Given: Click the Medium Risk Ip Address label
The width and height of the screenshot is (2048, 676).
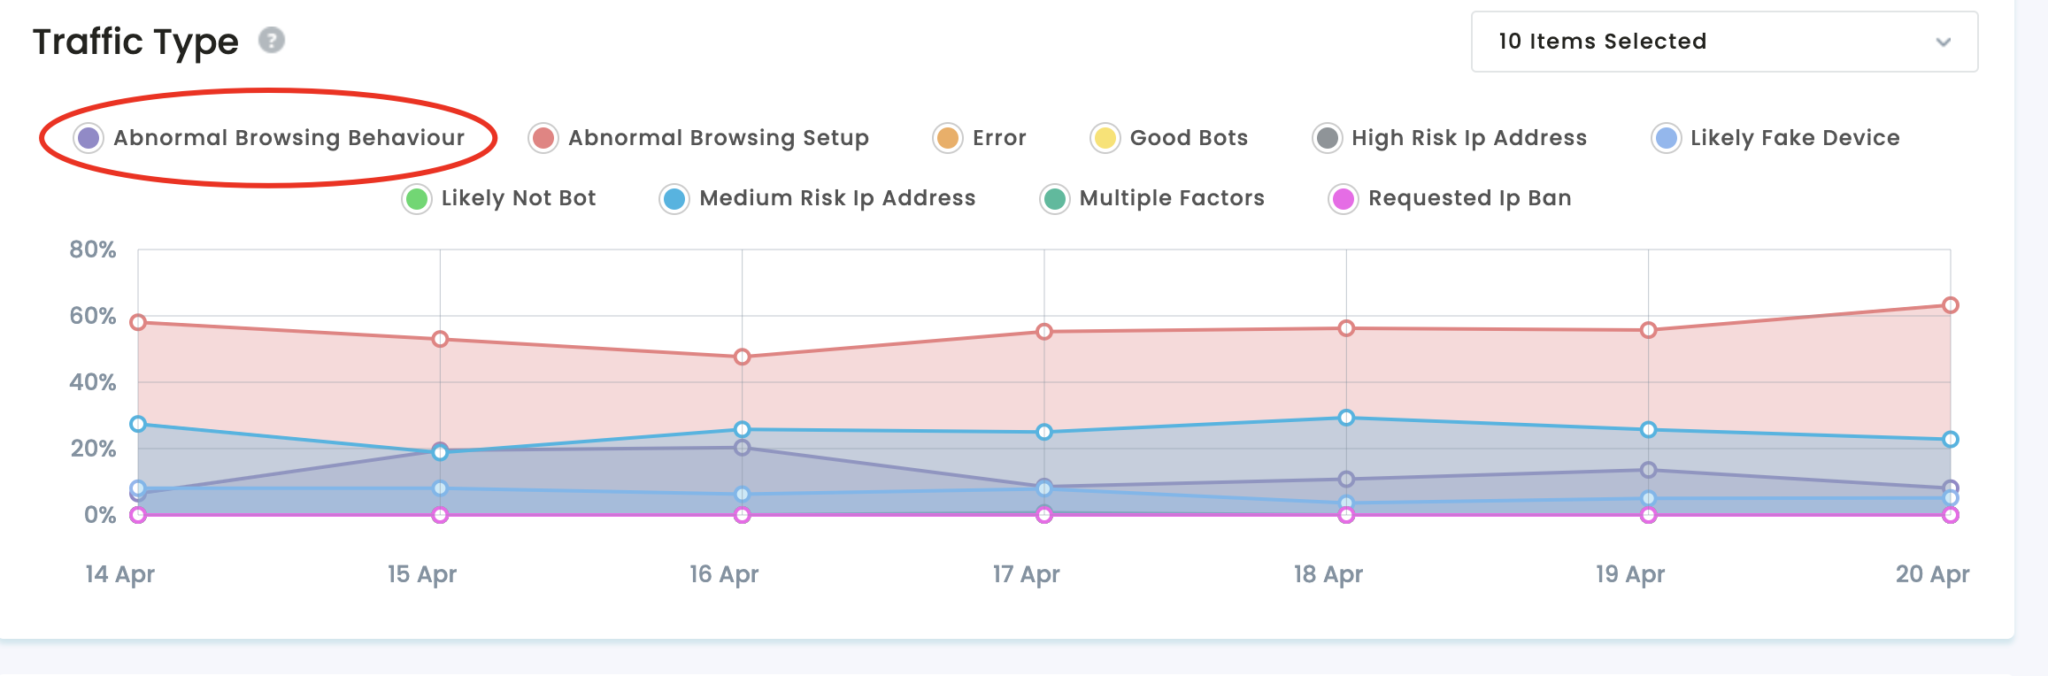Looking at the screenshot, I should [x=837, y=198].
